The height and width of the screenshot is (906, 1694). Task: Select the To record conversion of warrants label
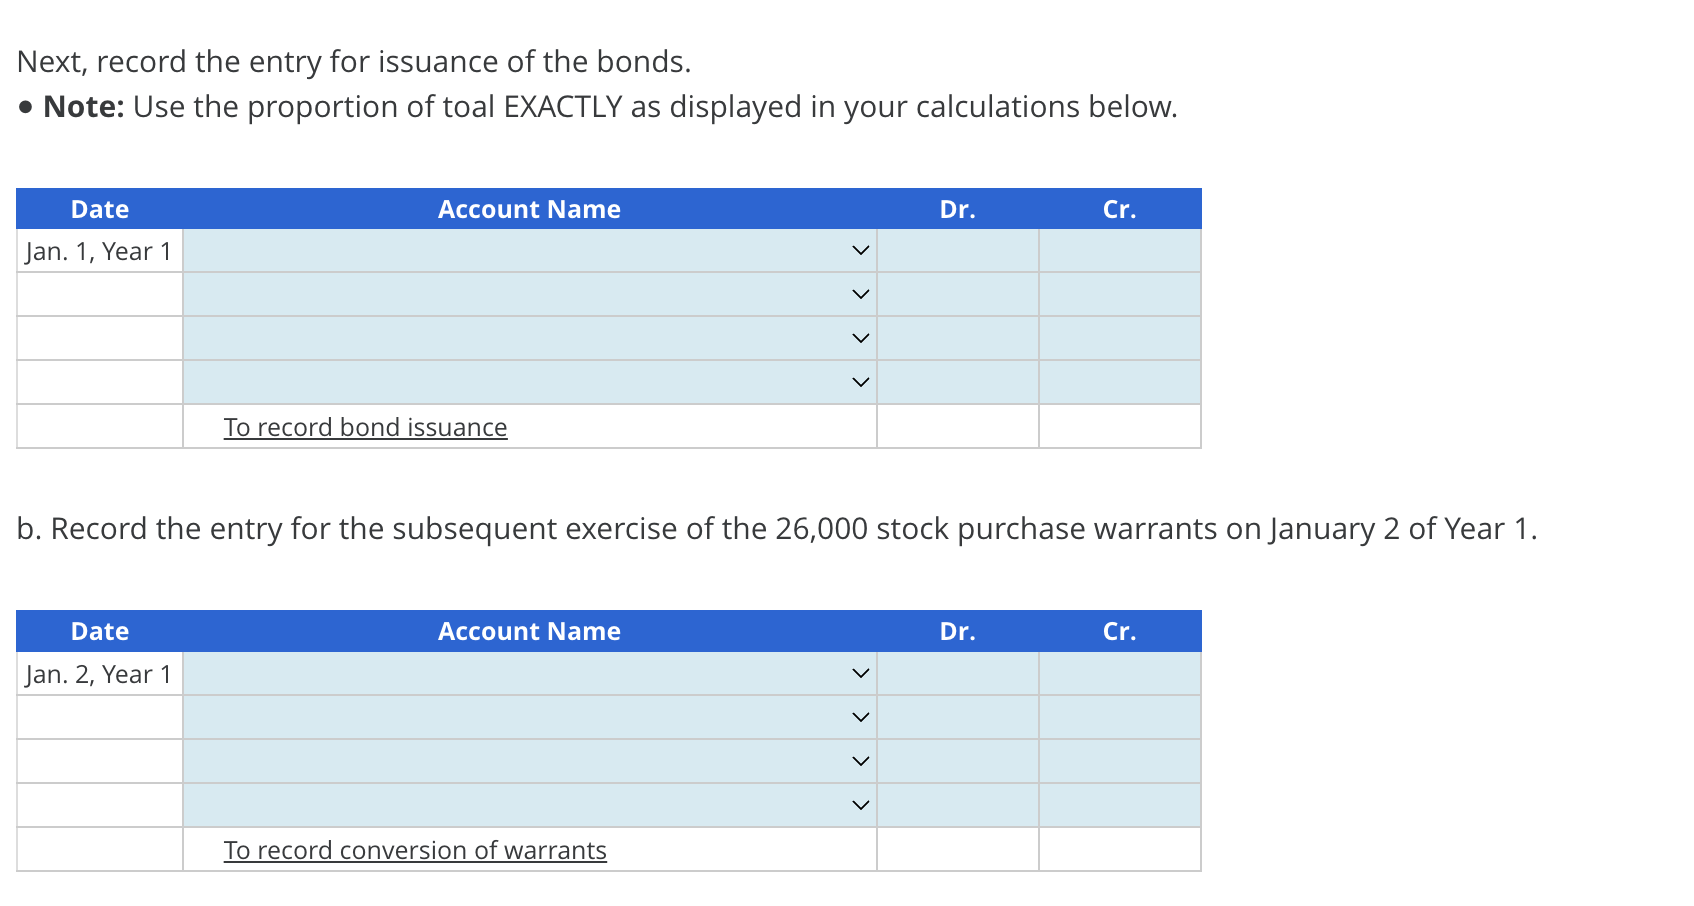[x=415, y=849]
